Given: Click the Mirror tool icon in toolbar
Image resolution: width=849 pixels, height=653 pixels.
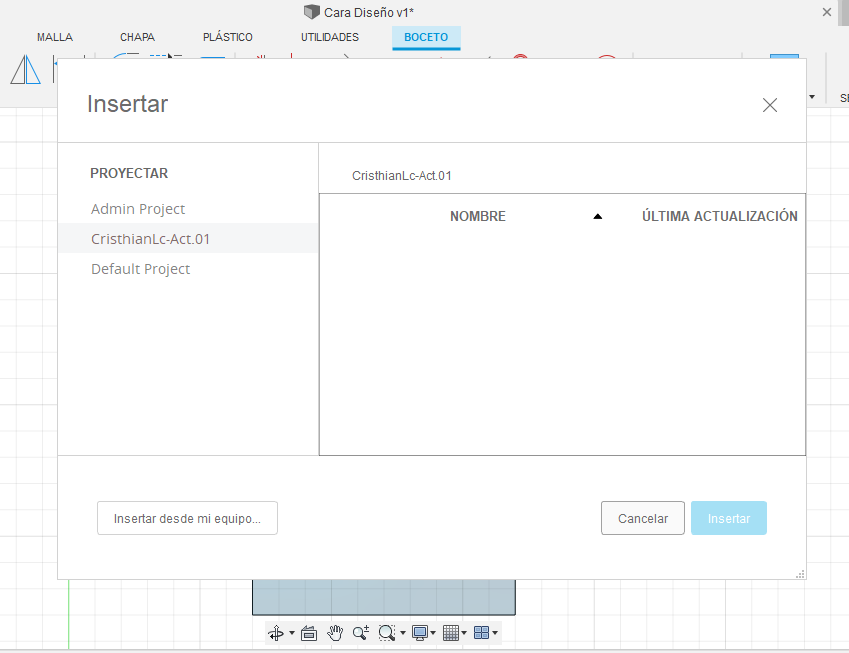Looking at the screenshot, I should pos(25,70).
